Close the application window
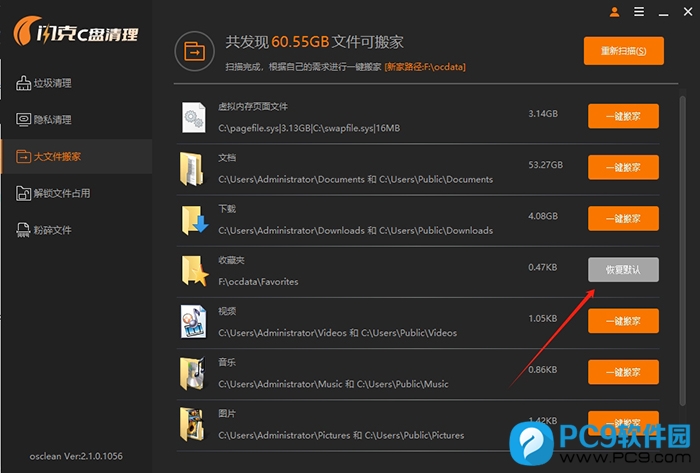The image size is (700, 473). (688, 12)
